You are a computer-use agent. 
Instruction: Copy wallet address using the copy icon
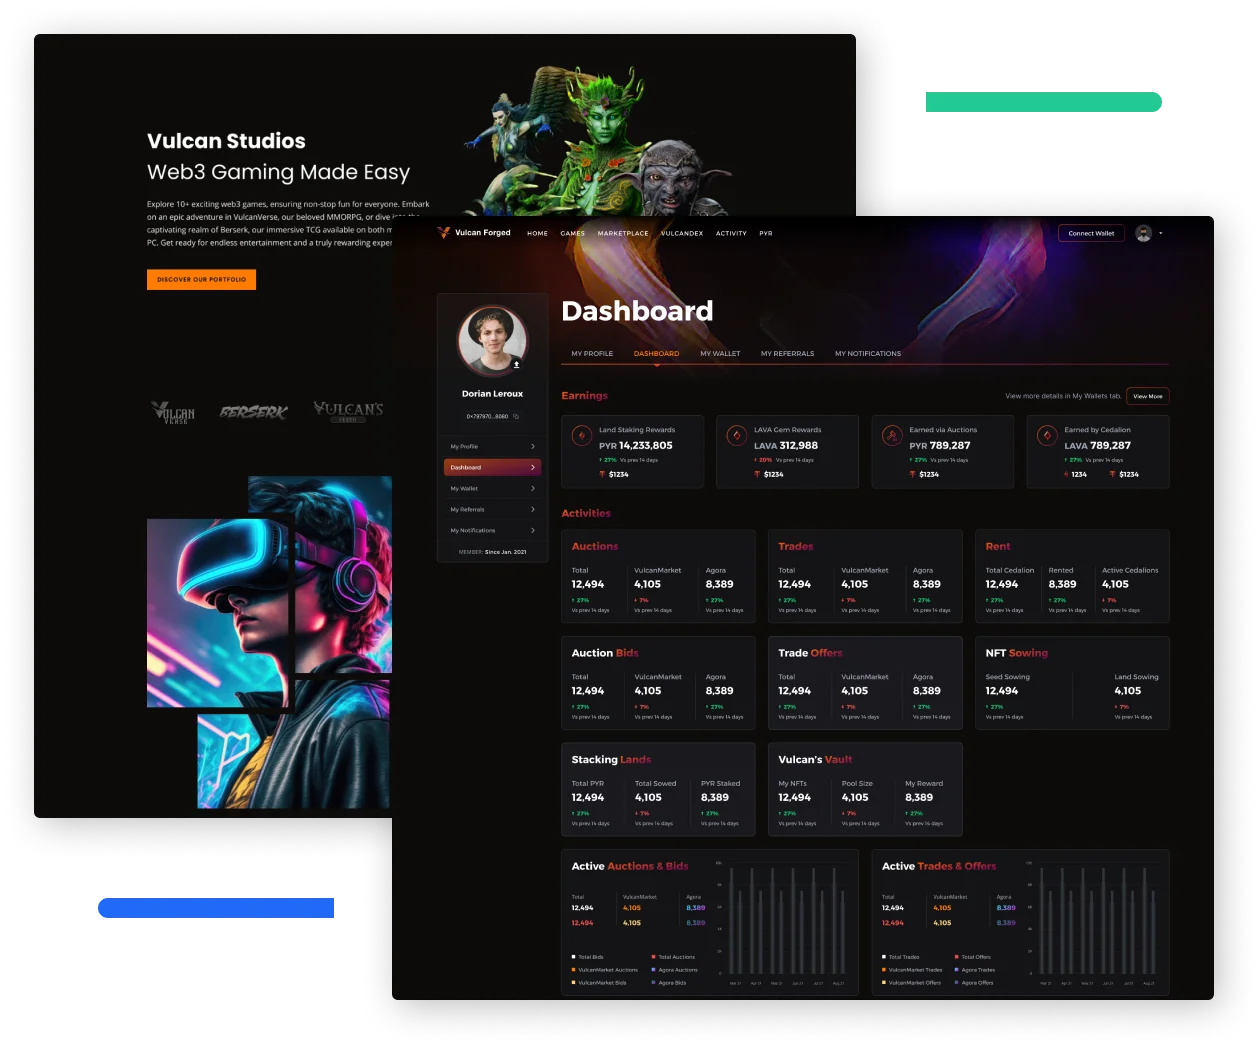tap(516, 416)
